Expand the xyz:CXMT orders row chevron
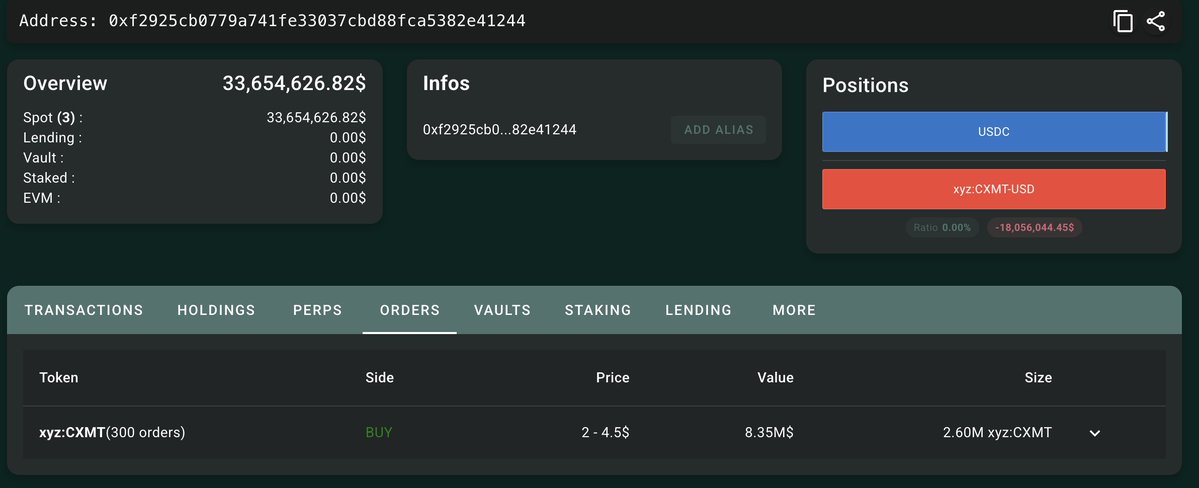 (x=1094, y=433)
